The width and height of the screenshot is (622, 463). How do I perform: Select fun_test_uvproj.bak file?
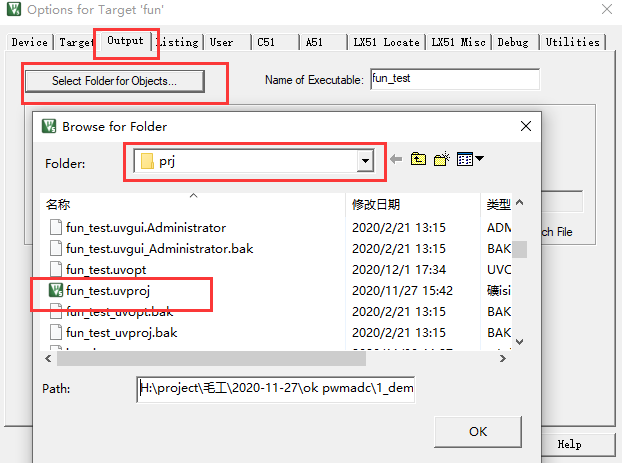click(x=121, y=333)
